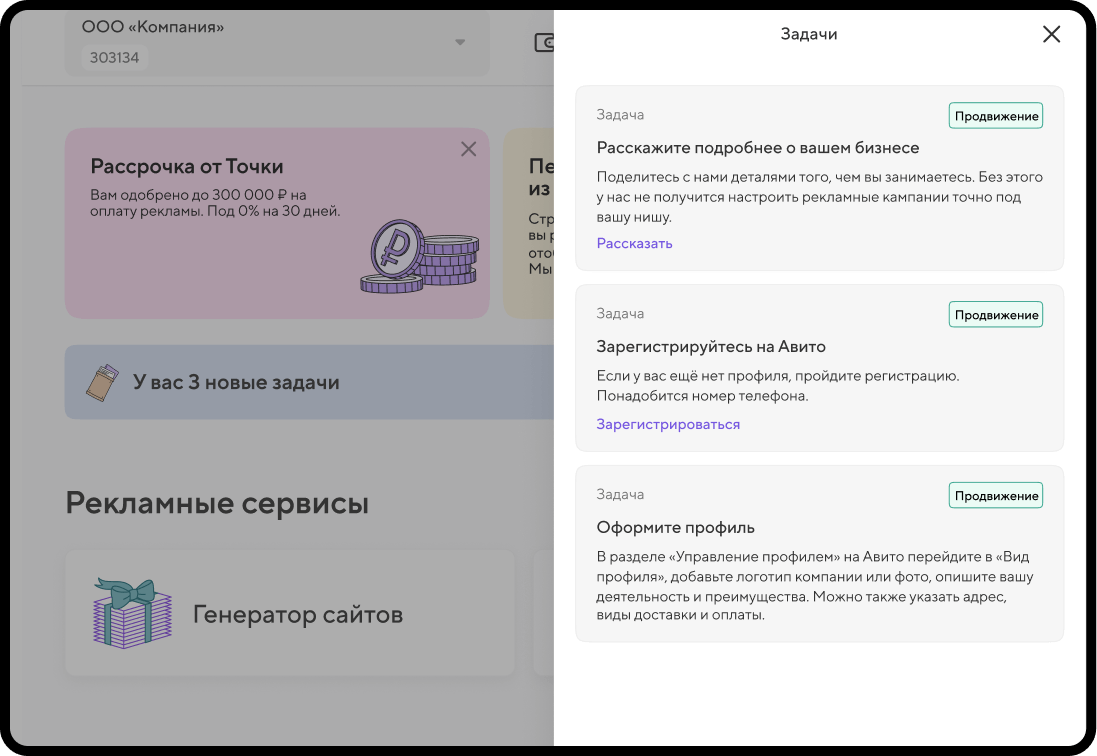Viewport: 1097px width, 756px height.
Task: Expand the ООО «Компания» selector dropdown
Action: click(460, 42)
